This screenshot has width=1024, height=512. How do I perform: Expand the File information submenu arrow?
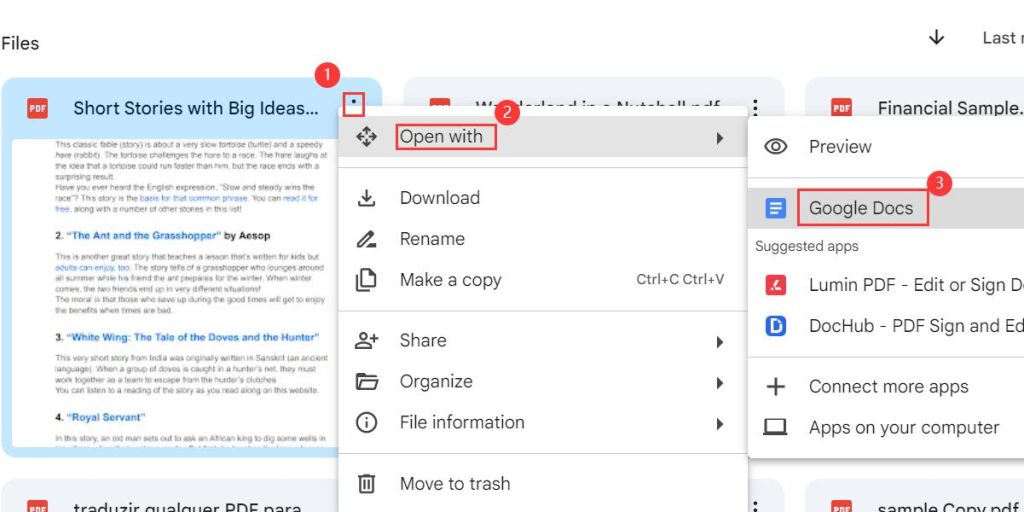pos(720,424)
